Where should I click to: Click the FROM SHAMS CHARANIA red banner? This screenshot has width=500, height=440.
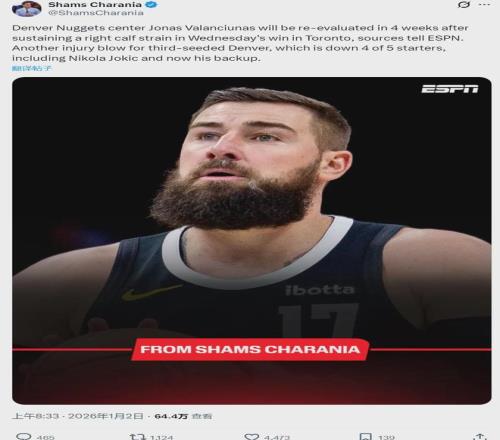[x=250, y=349]
